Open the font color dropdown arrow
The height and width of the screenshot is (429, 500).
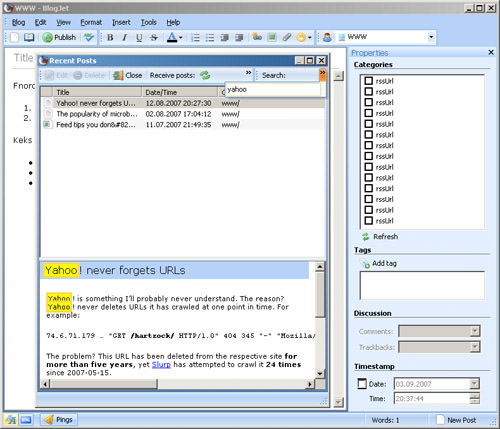(x=180, y=38)
